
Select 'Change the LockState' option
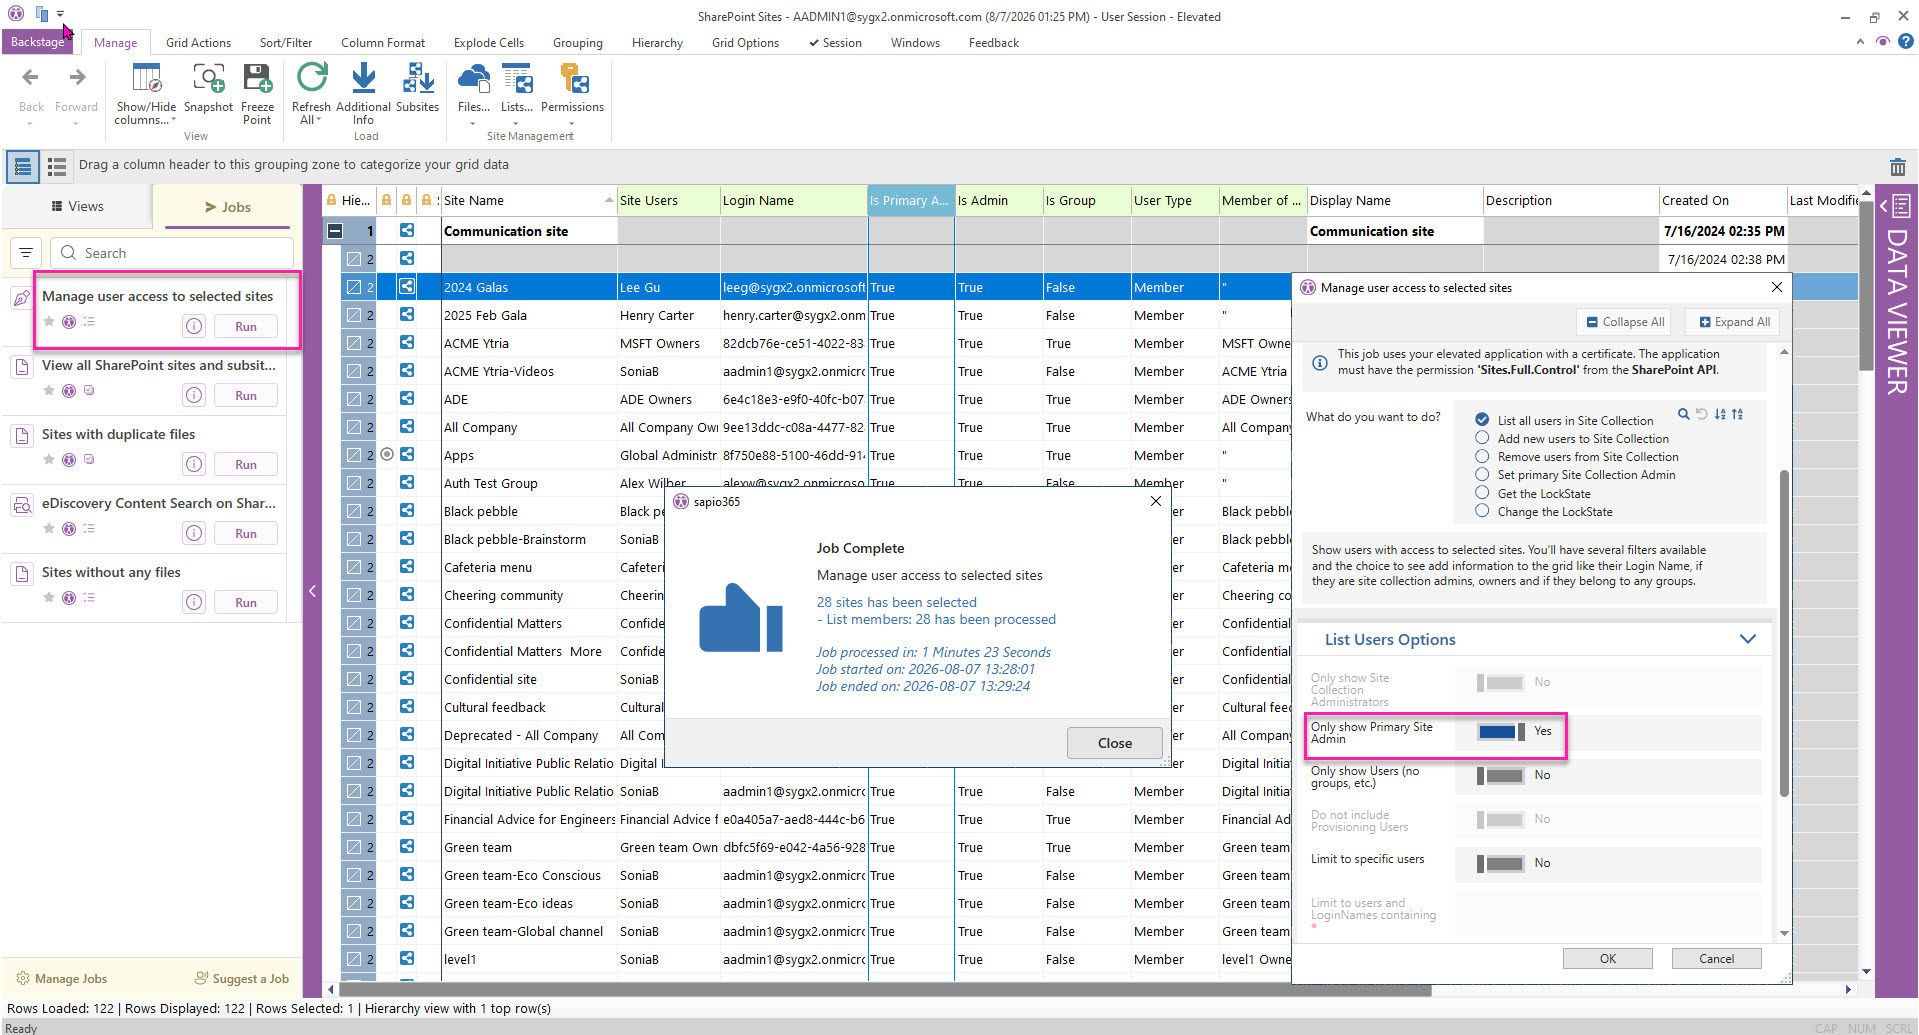(1482, 510)
